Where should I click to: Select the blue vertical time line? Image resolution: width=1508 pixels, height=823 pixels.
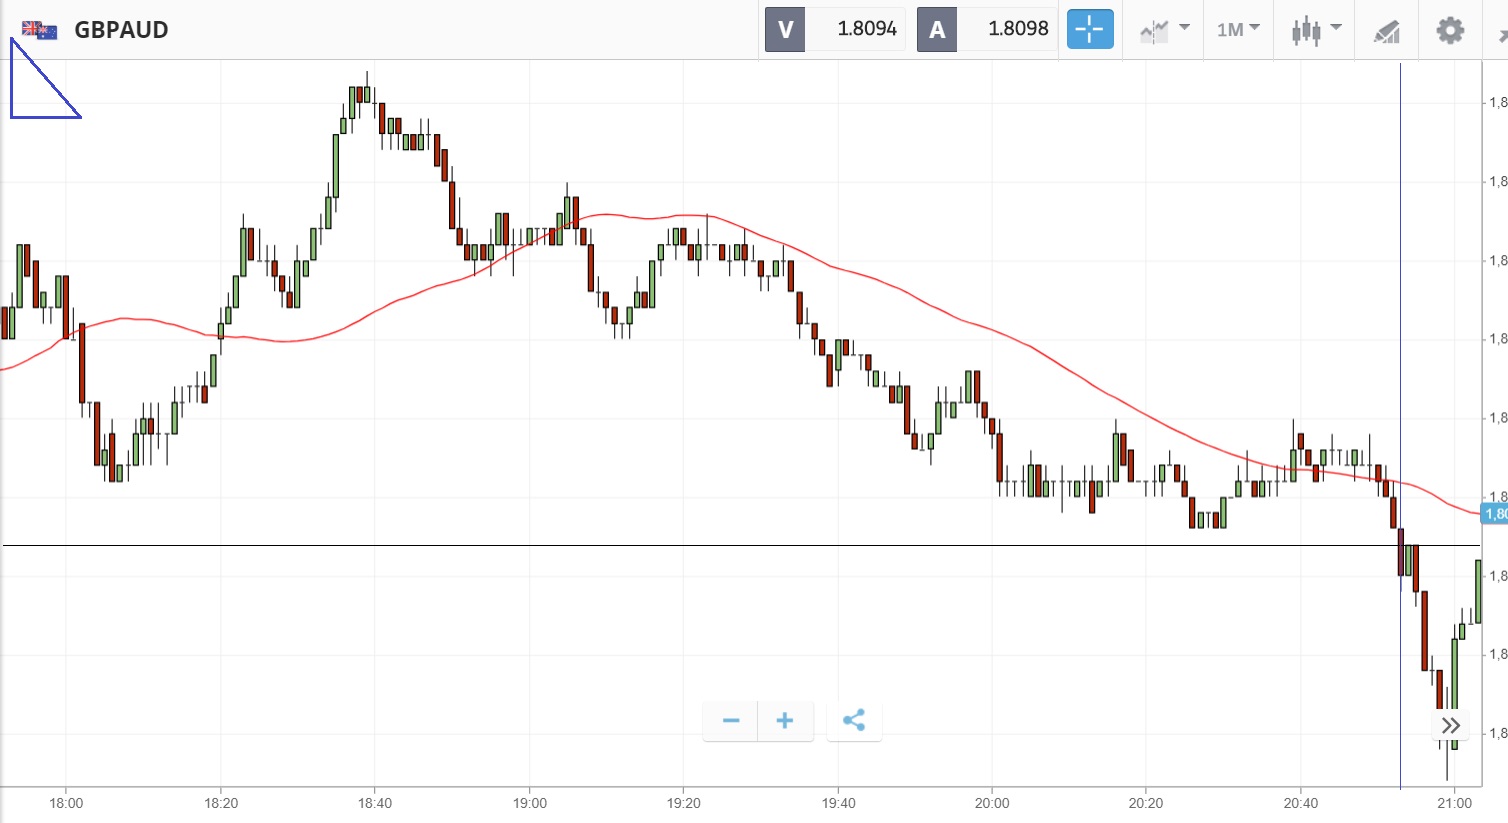click(x=1400, y=300)
